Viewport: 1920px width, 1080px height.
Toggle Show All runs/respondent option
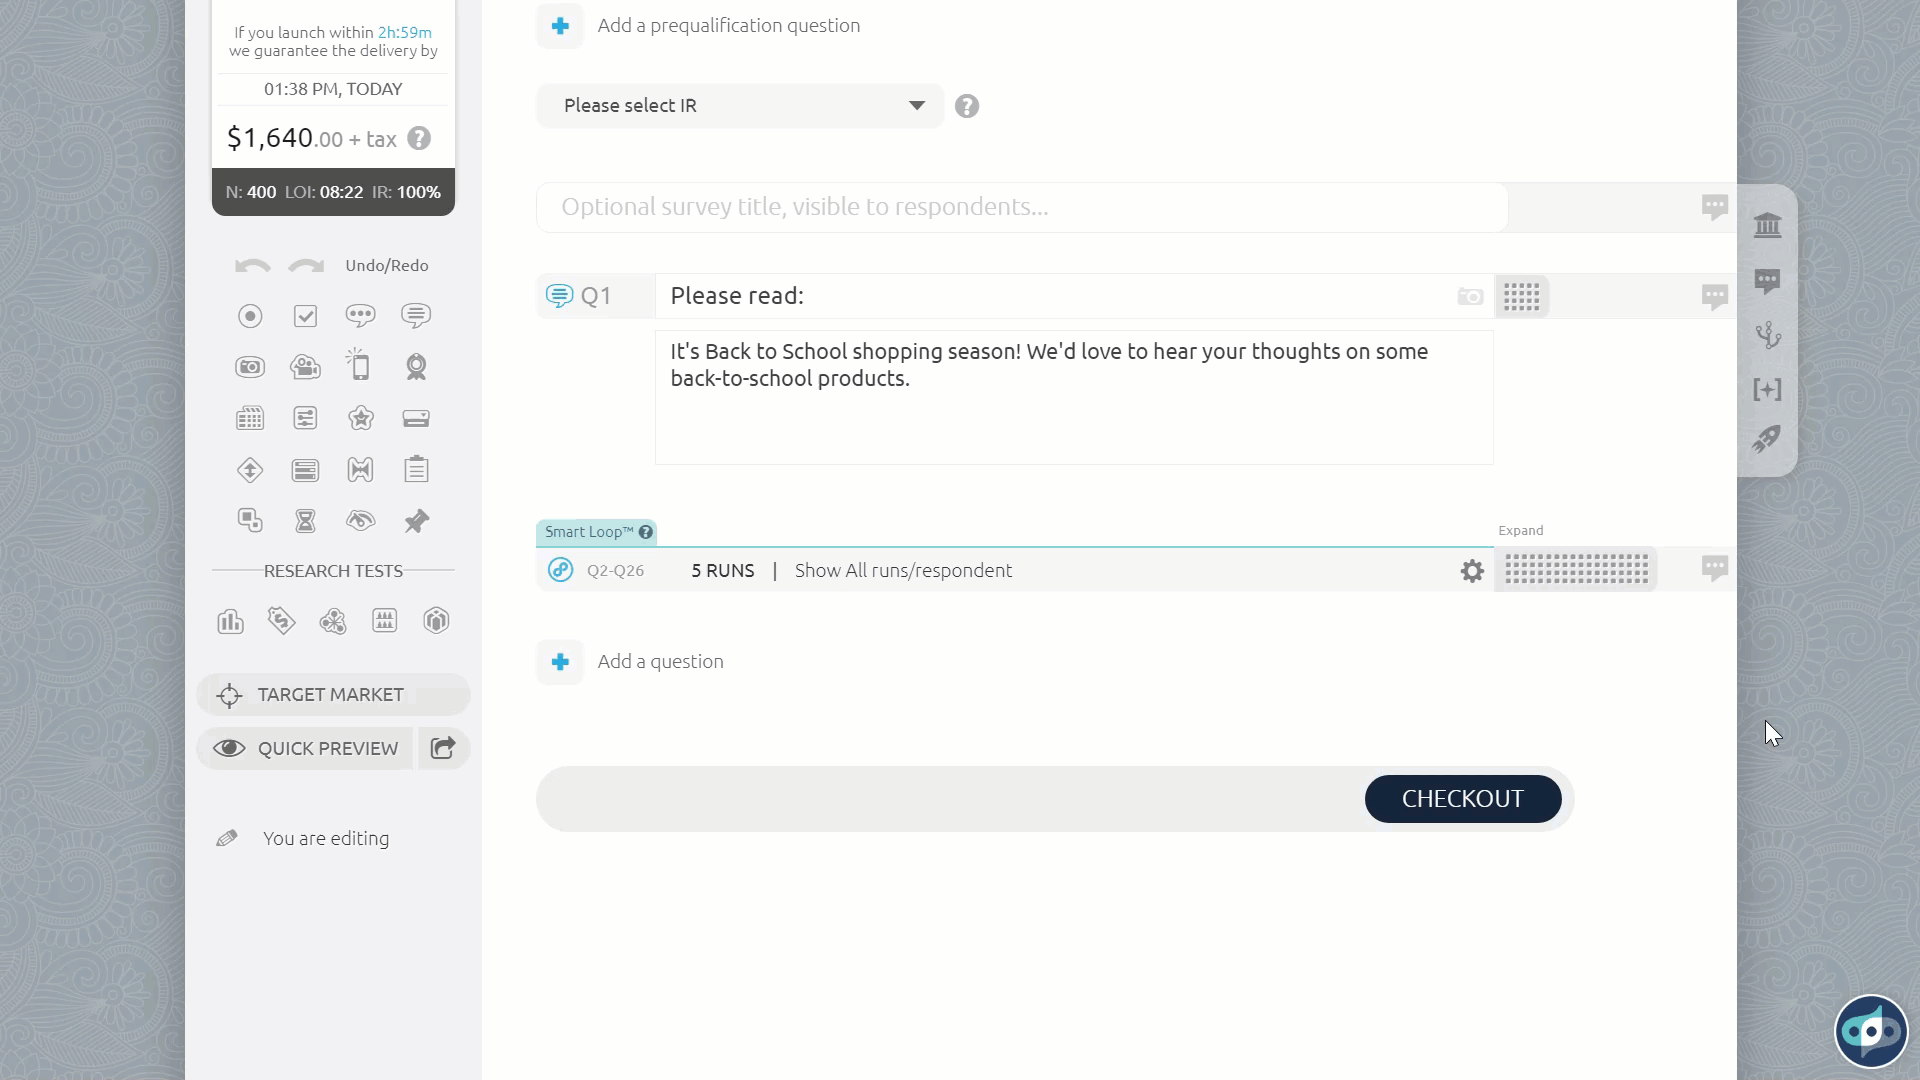point(905,570)
